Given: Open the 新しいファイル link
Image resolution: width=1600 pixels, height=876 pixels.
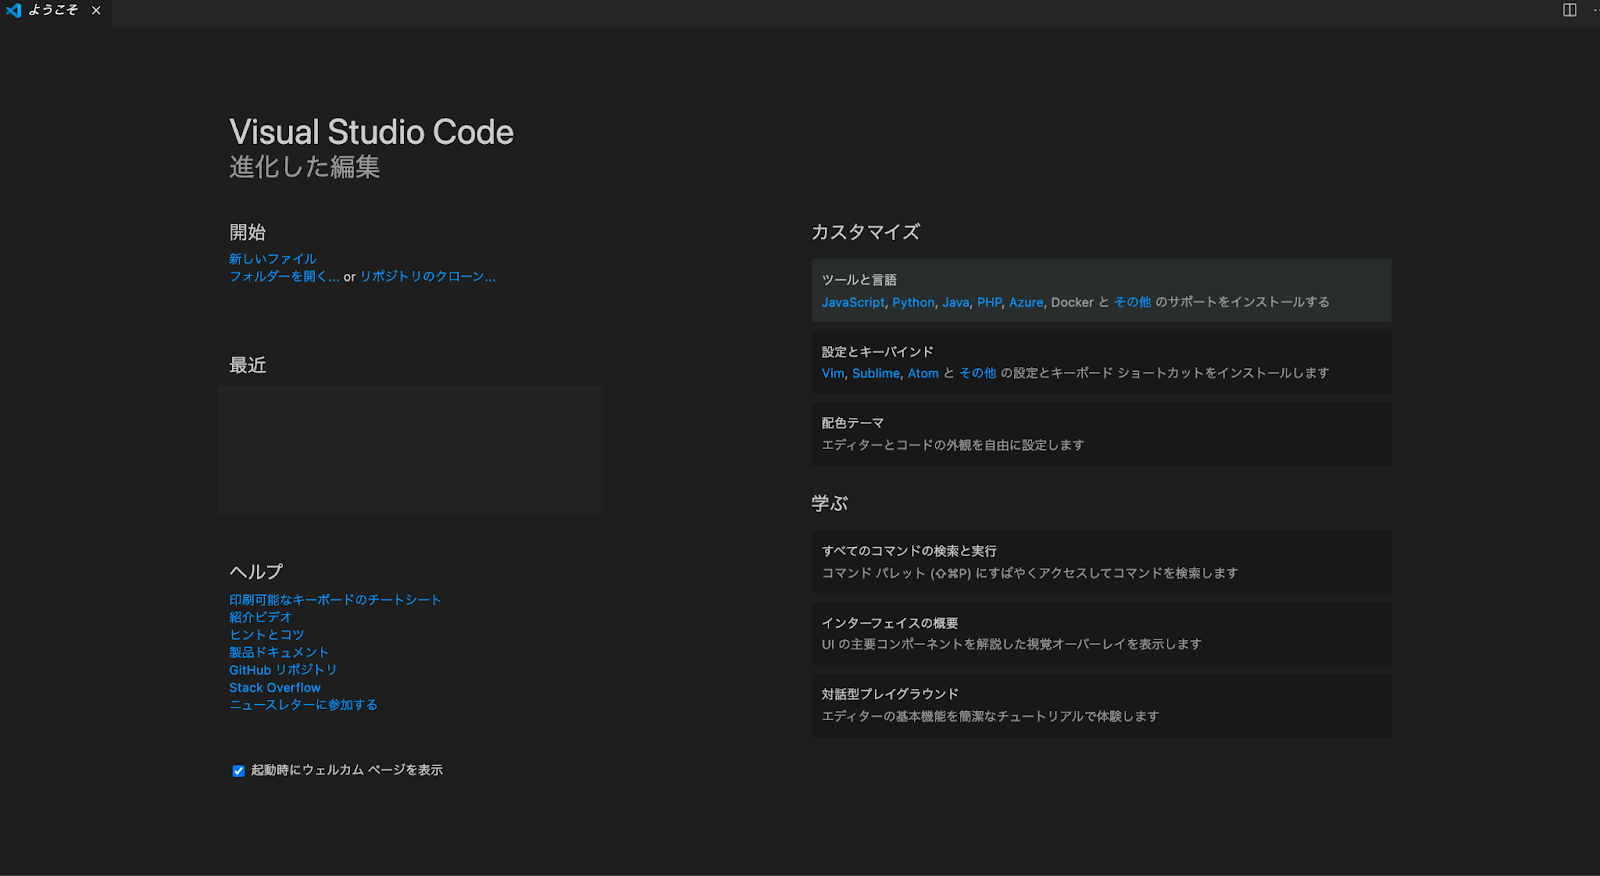Looking at the screenshot, I should tap(272, 259).
